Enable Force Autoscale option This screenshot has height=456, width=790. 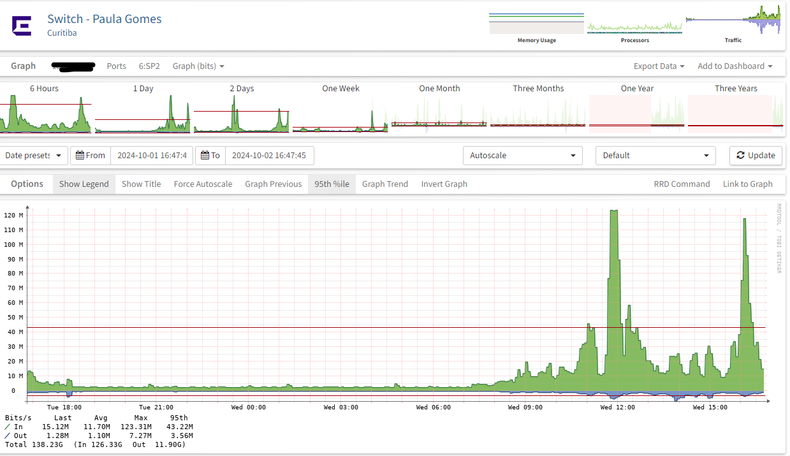point(203,184)
